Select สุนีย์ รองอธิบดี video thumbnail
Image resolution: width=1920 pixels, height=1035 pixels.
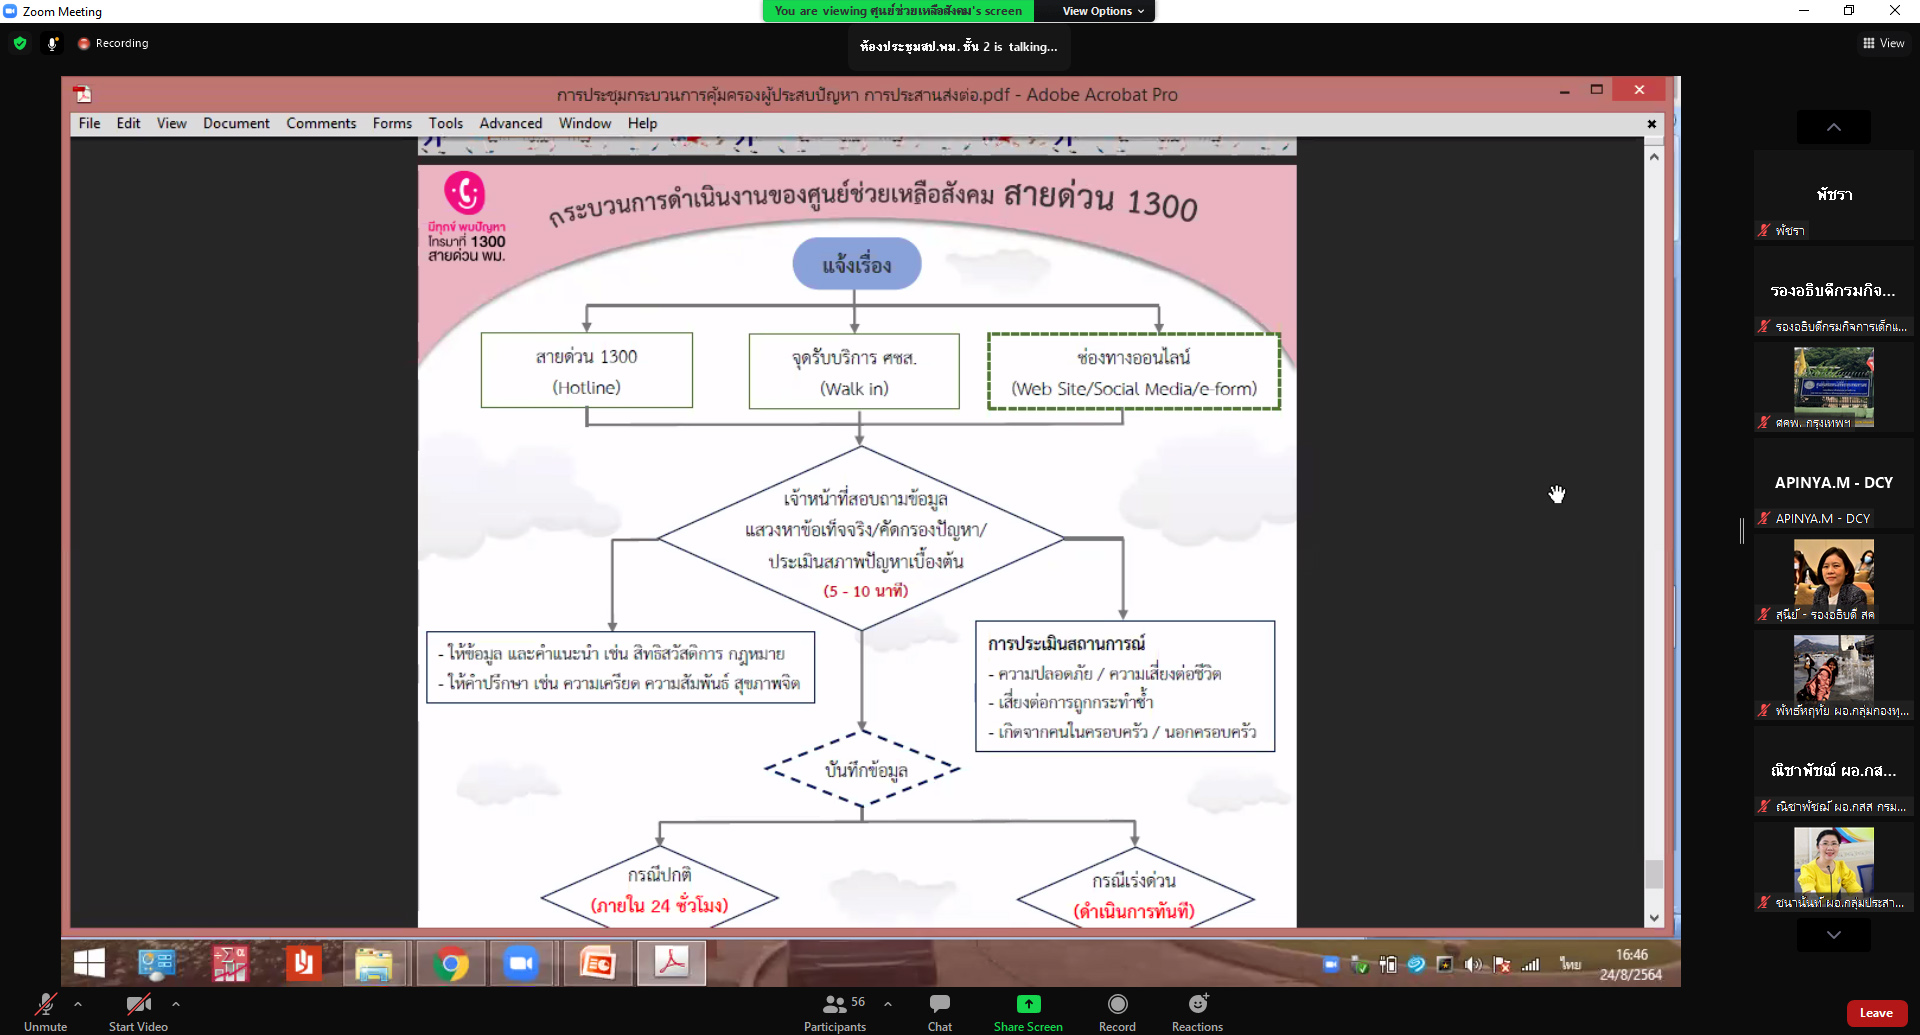click(x=1834, y=580)
